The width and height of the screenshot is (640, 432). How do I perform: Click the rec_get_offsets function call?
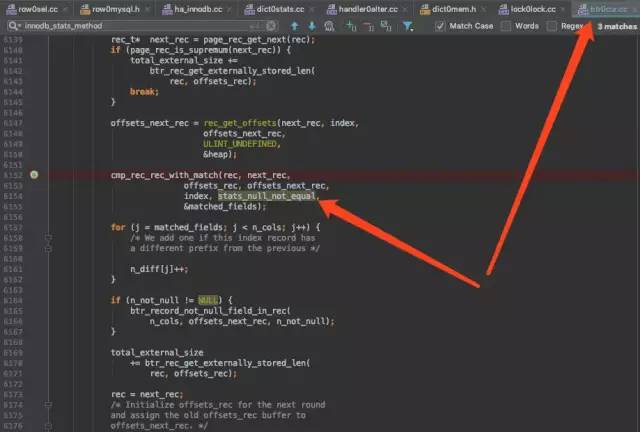click(x=240, y=123)
